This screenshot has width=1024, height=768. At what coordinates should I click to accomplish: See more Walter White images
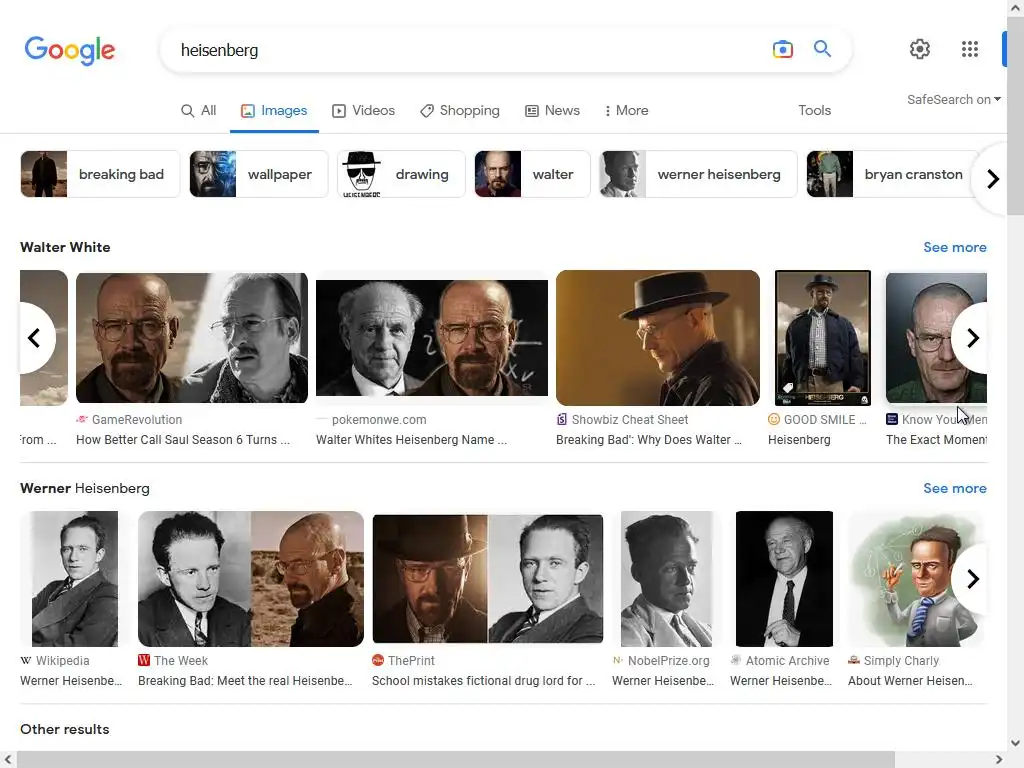tap(955, 248)
